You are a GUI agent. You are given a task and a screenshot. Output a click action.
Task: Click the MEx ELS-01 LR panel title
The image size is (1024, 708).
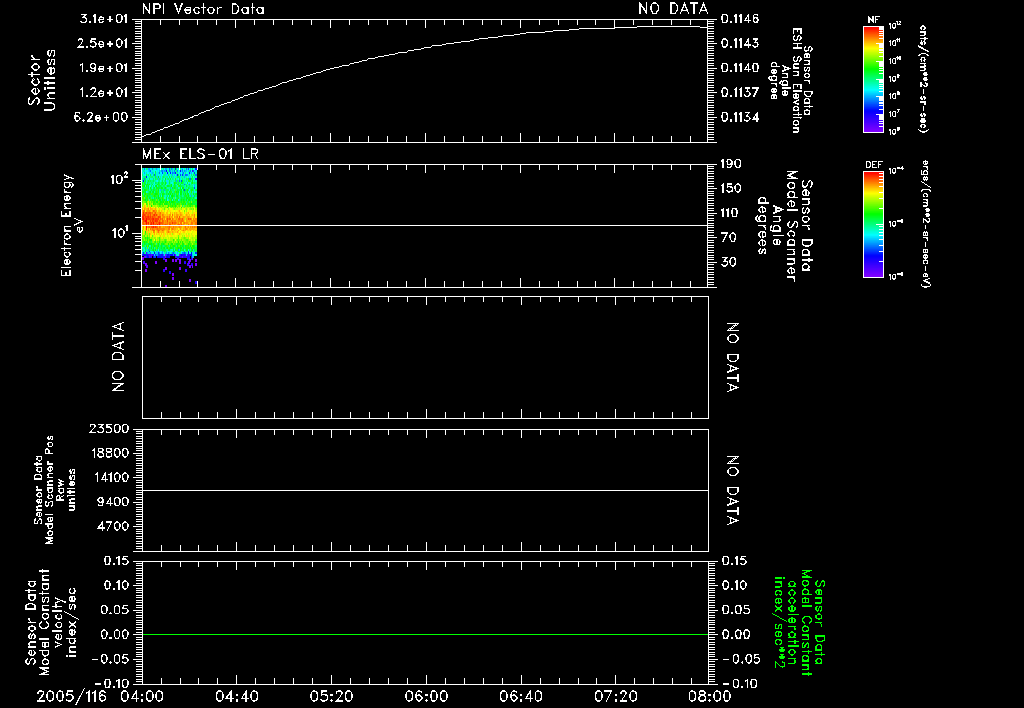(x=200, y=154)
